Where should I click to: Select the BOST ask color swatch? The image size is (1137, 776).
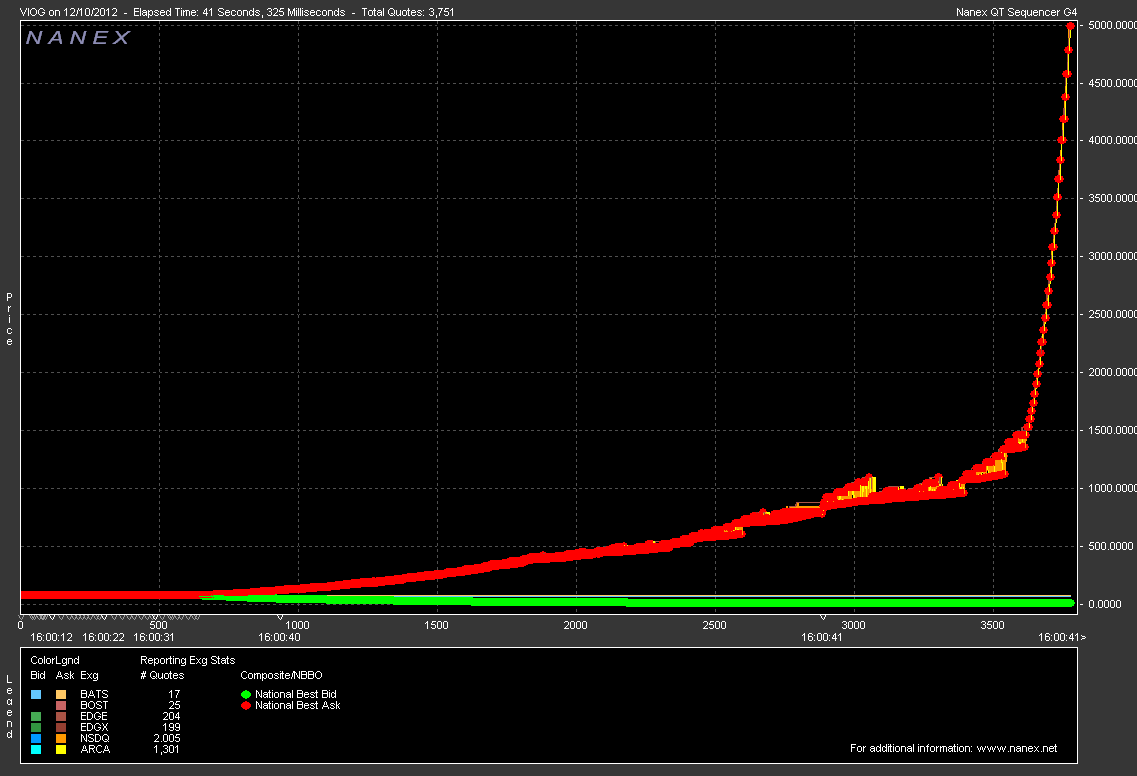(61, 705)
